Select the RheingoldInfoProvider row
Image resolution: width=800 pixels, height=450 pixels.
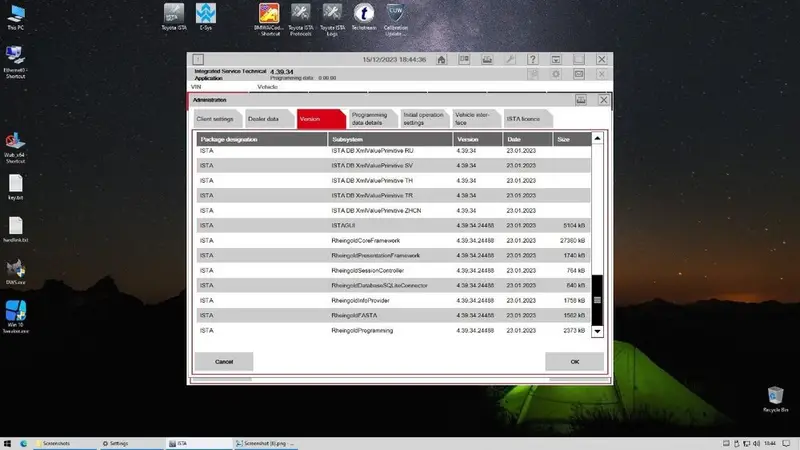393,301
